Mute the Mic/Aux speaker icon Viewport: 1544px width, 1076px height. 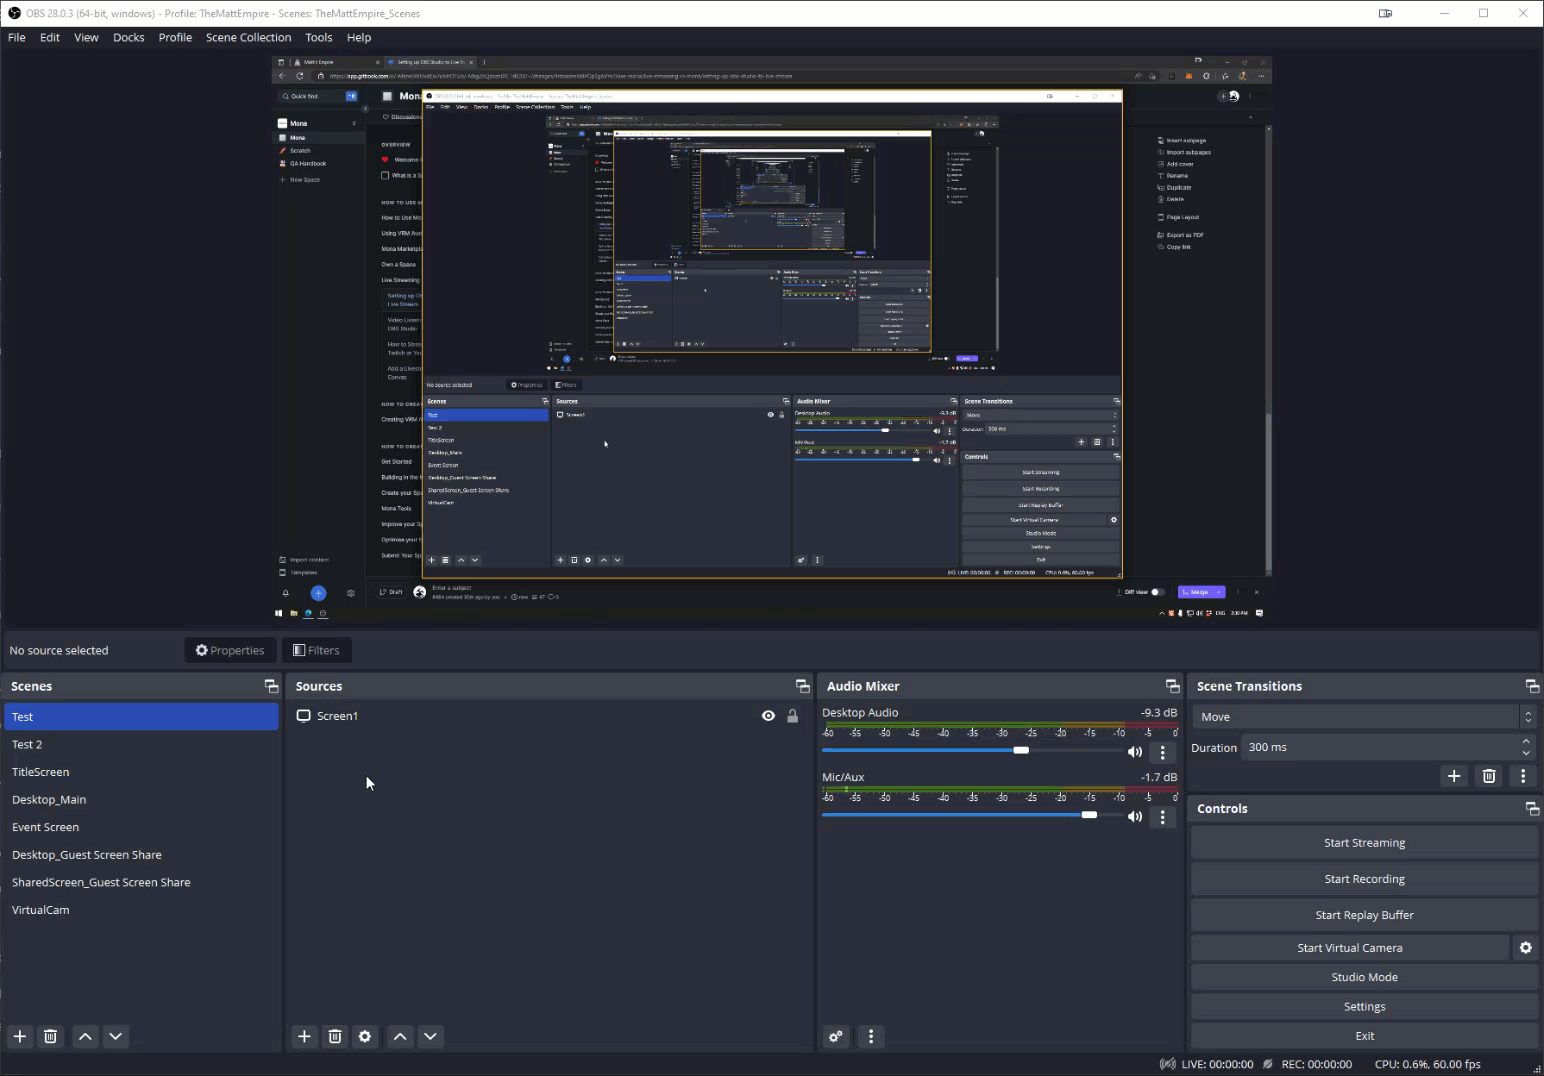pos(1135,817)
